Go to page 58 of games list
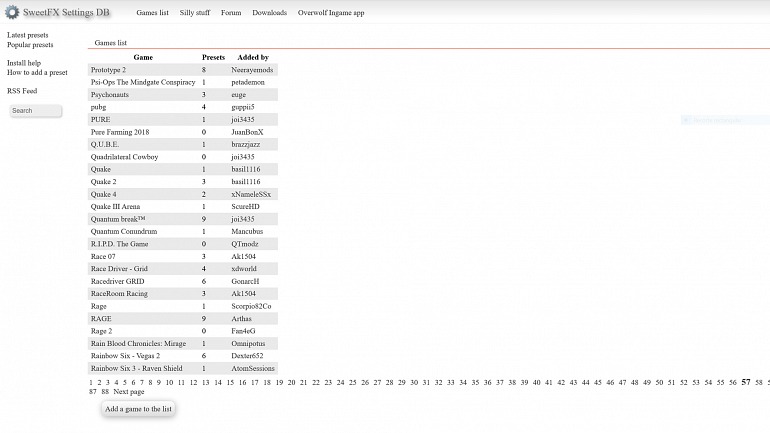Viewport: 770px width, 433px height. [x=759, y=382]
